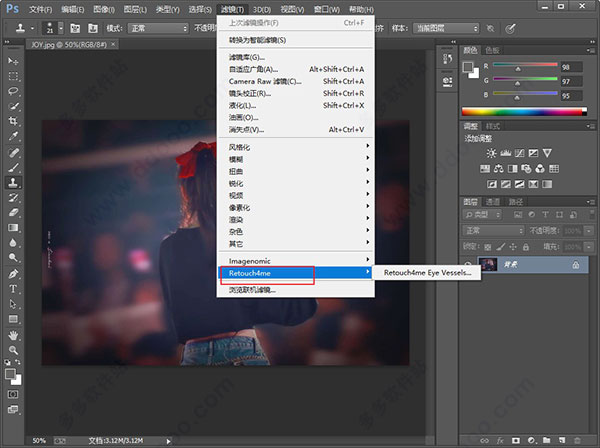This screenshot has height=448, width=600.
Task: Hide the 背景 layer using eye icon
Action: coord(468,265)
